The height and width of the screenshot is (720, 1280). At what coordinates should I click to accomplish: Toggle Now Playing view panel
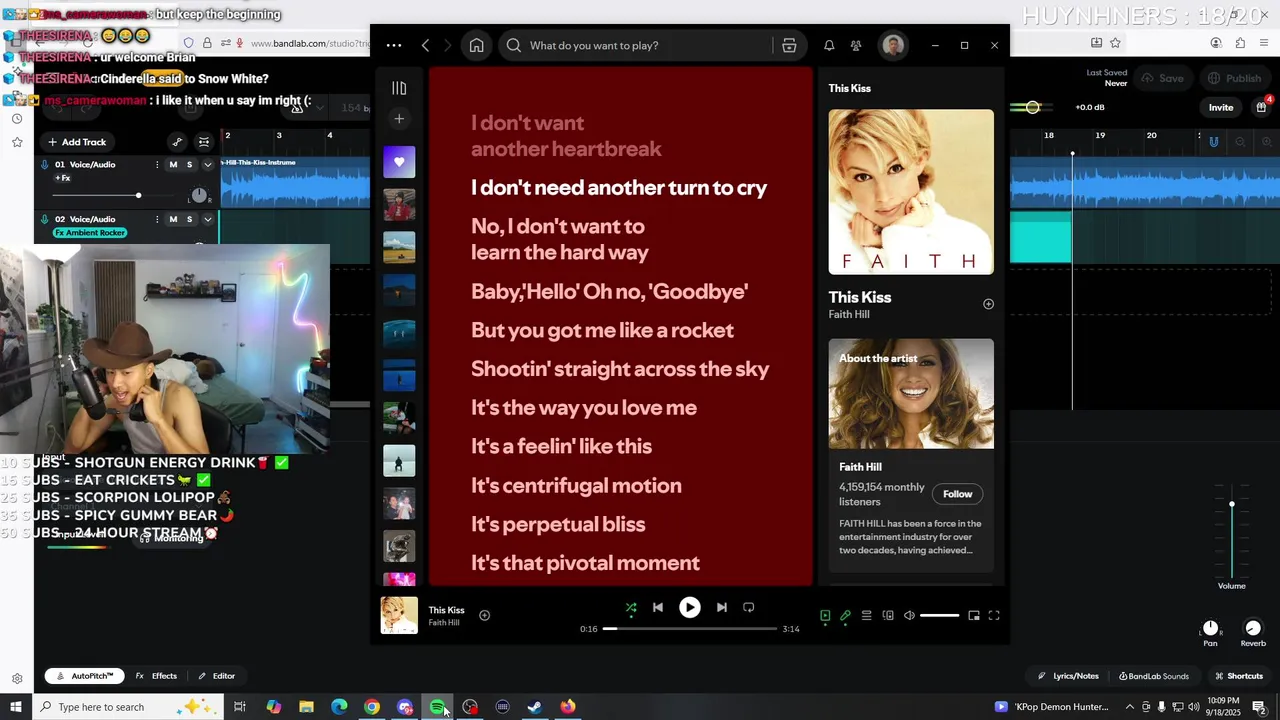coord(825,616)
